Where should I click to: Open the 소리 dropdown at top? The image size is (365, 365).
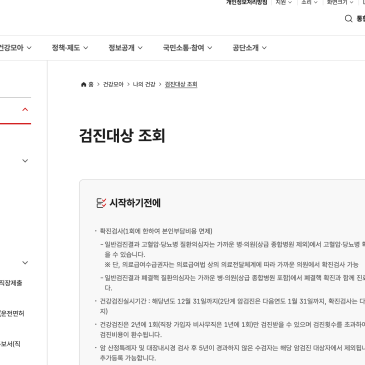click(x=309, y=2)
